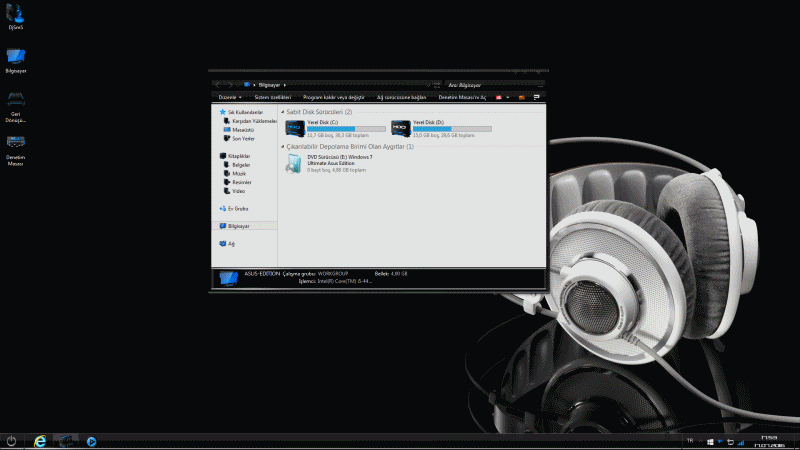Click the Sistem özellikleri toolbar button
Screen dimensions: 800x450
pos(275,97)
